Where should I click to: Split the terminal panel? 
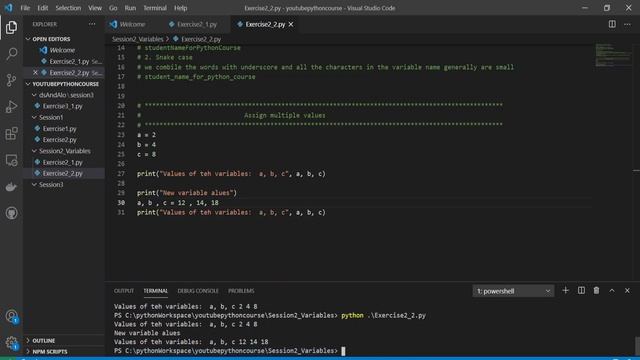tap(581, 291)
